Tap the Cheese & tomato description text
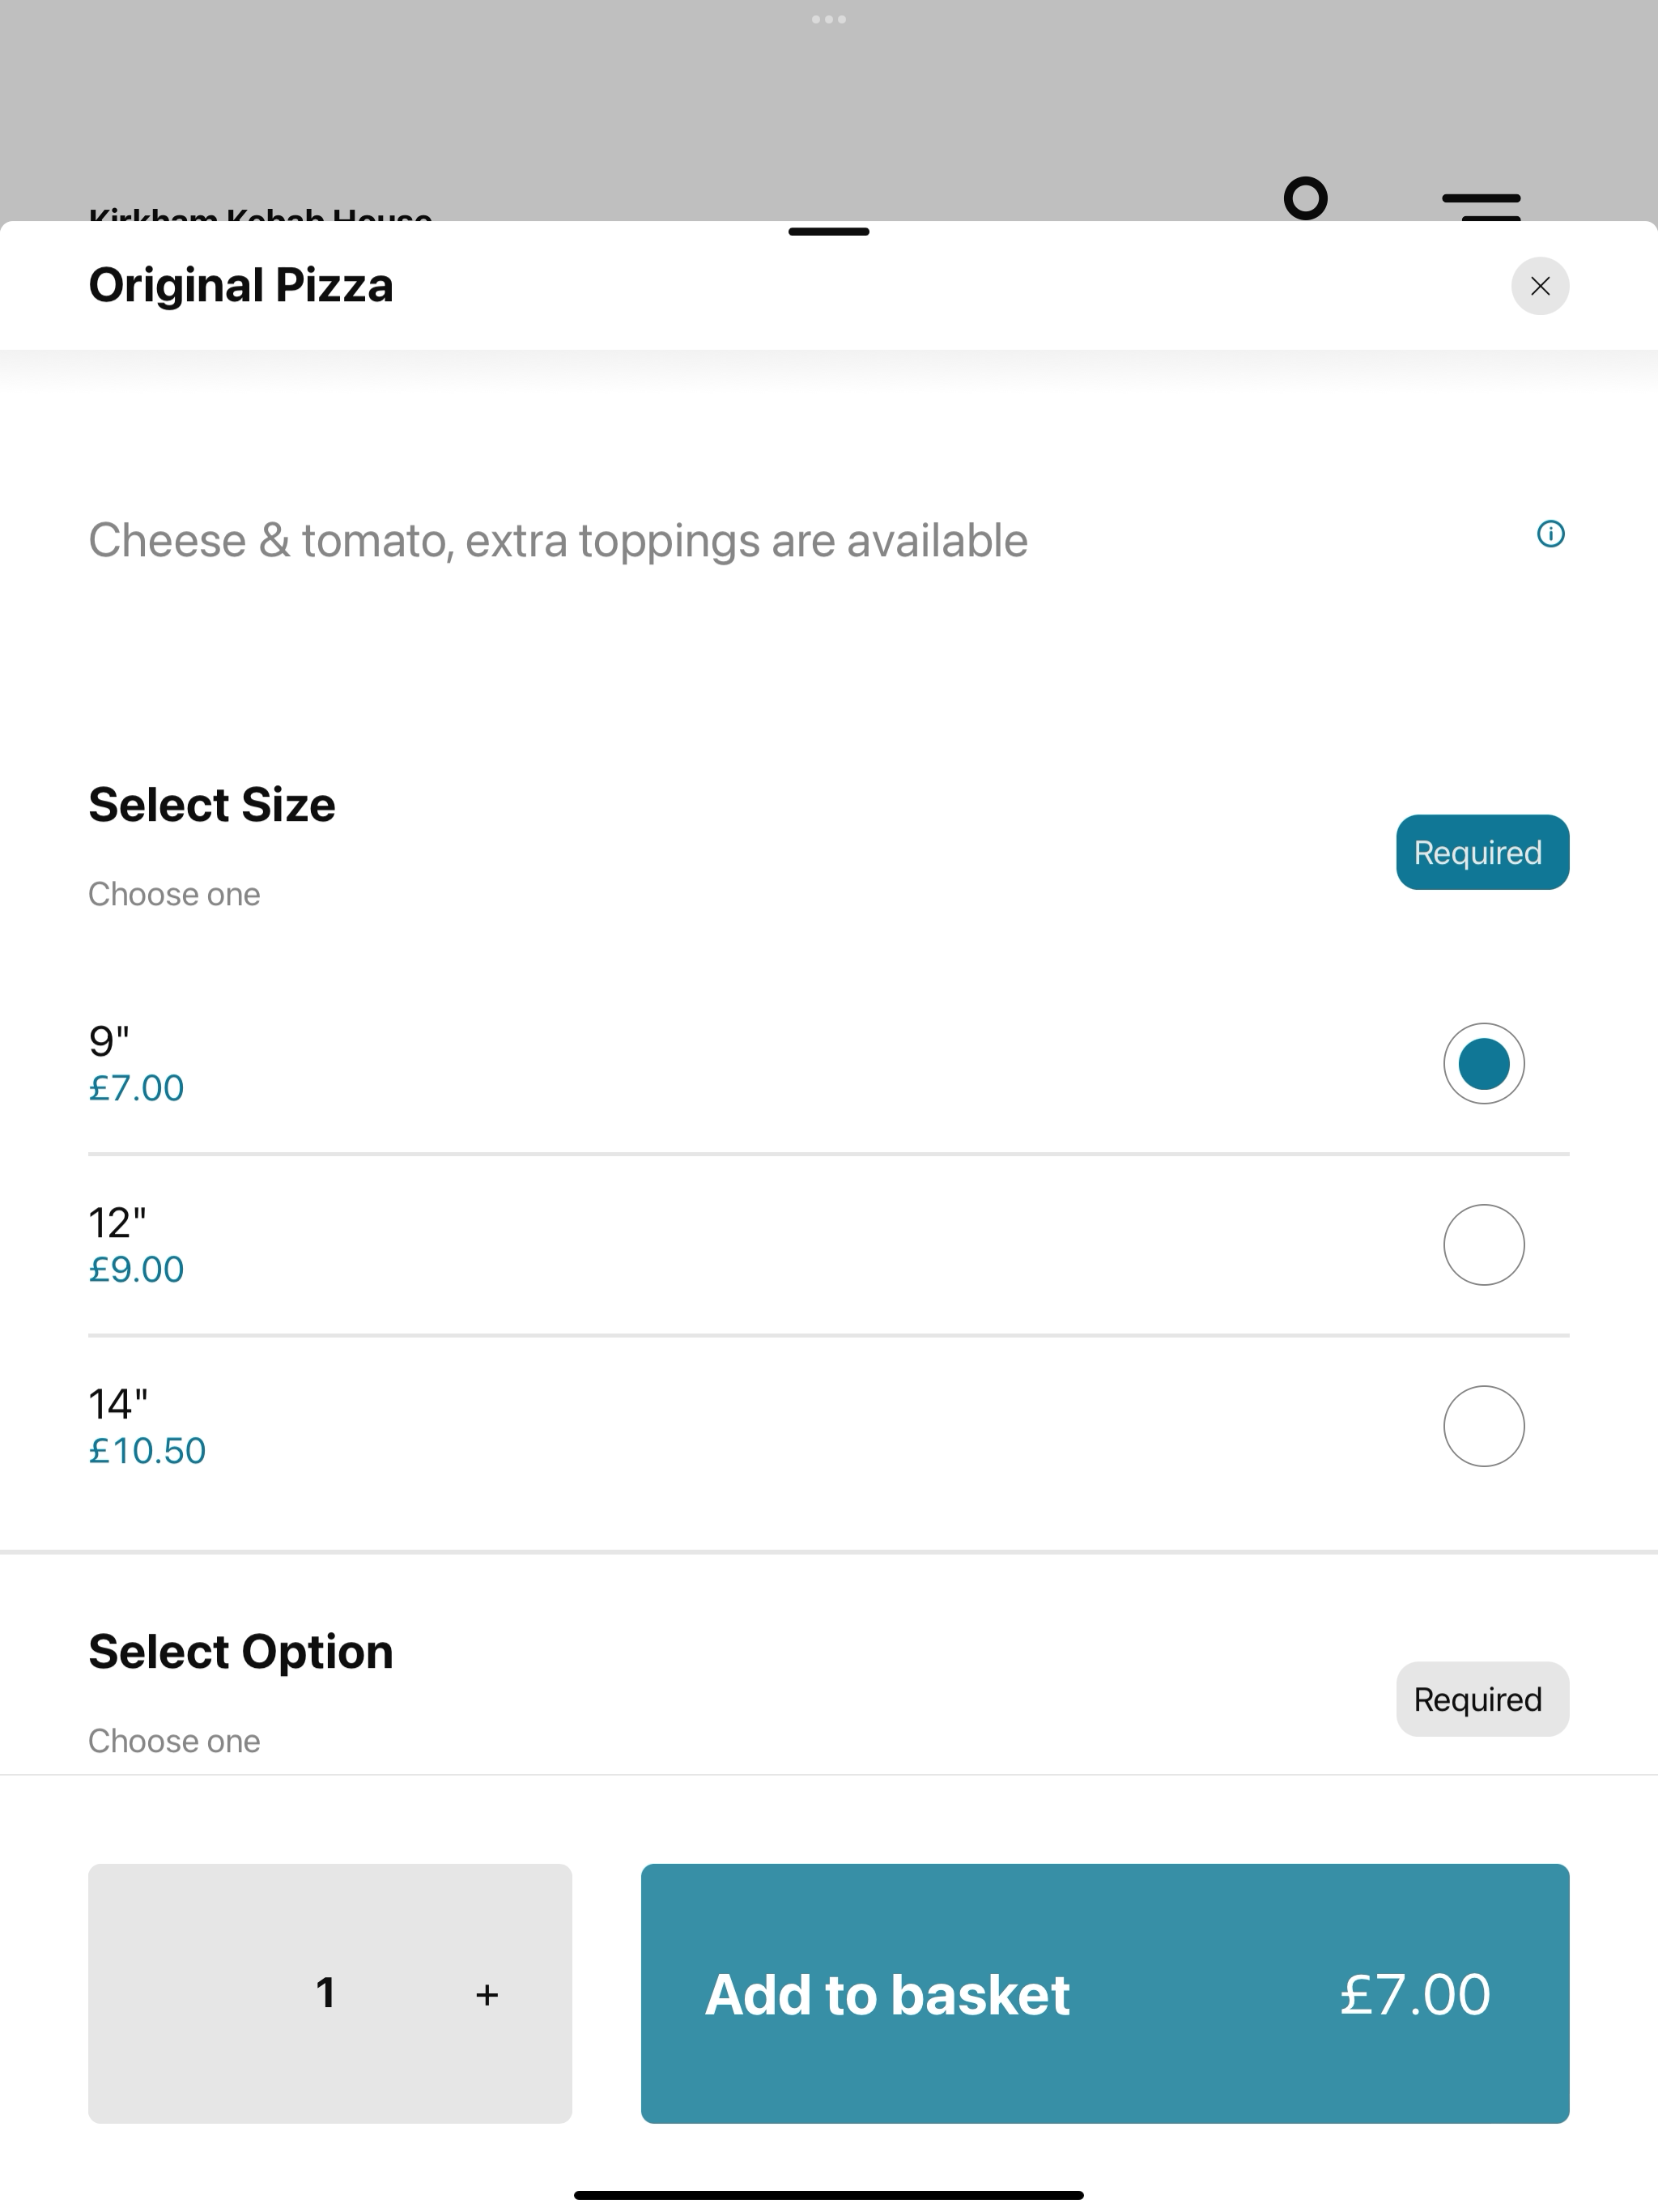The height and width of the screenshot is (2212, 1658). 558,541
